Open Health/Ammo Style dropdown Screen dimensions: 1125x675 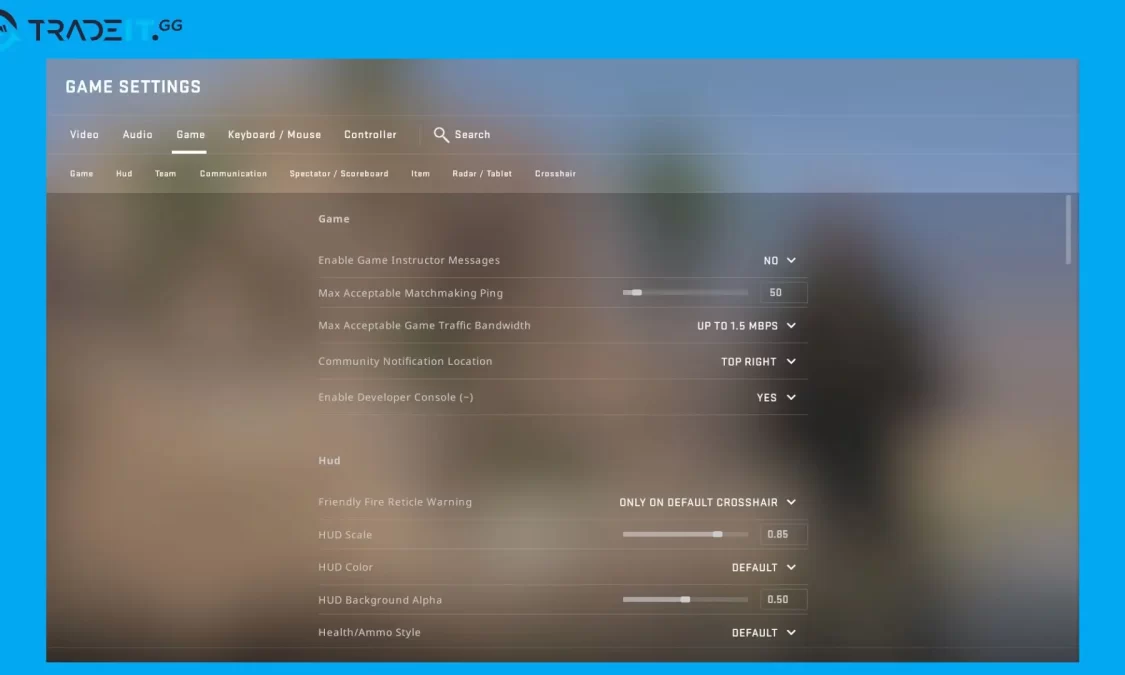(763, 633)
